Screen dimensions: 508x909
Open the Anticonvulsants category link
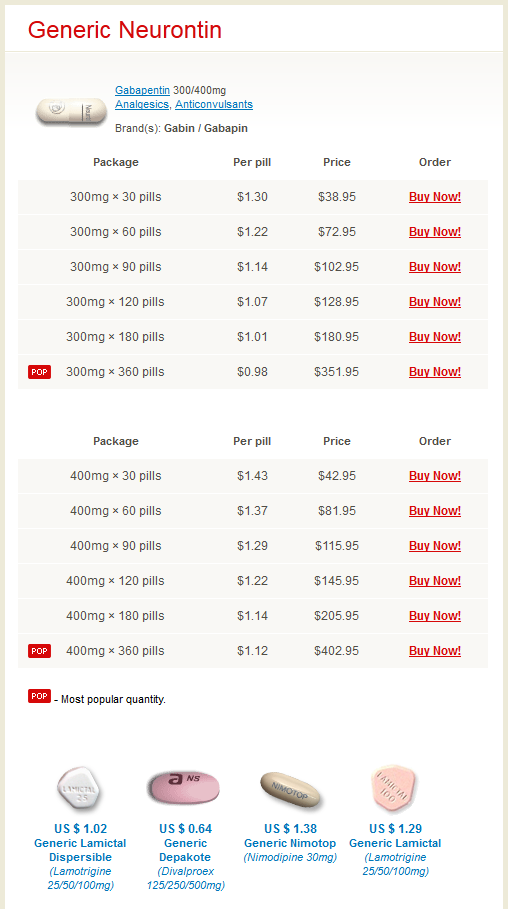pyautogui.click(x=214, y=104)
